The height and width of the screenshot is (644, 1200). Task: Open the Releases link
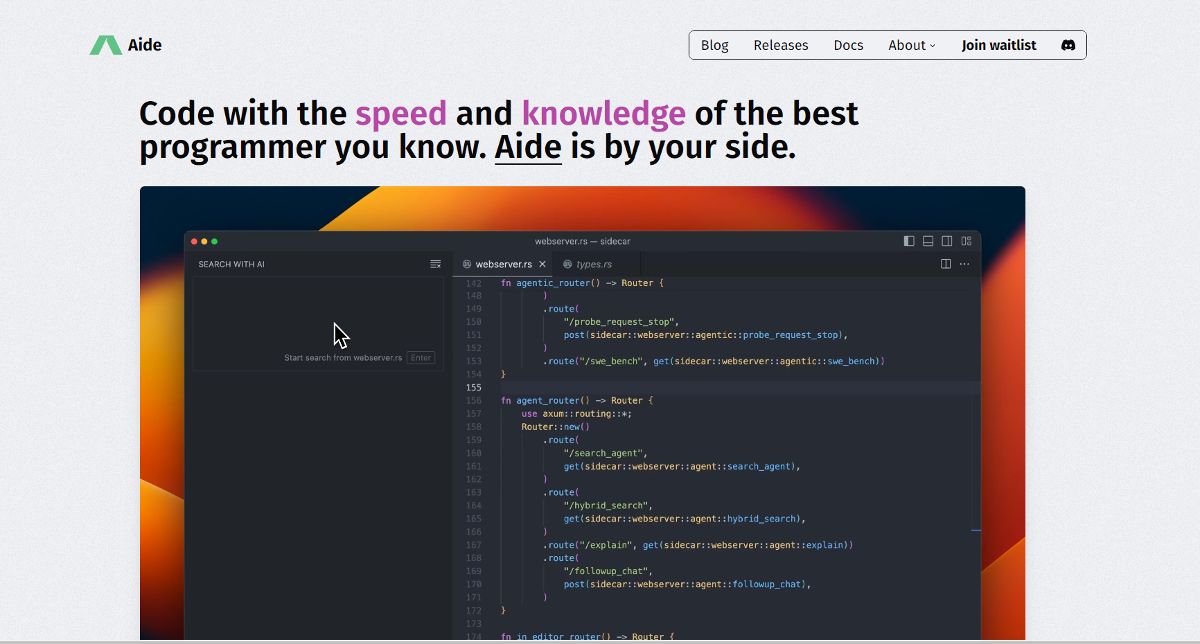click(781, 44)
